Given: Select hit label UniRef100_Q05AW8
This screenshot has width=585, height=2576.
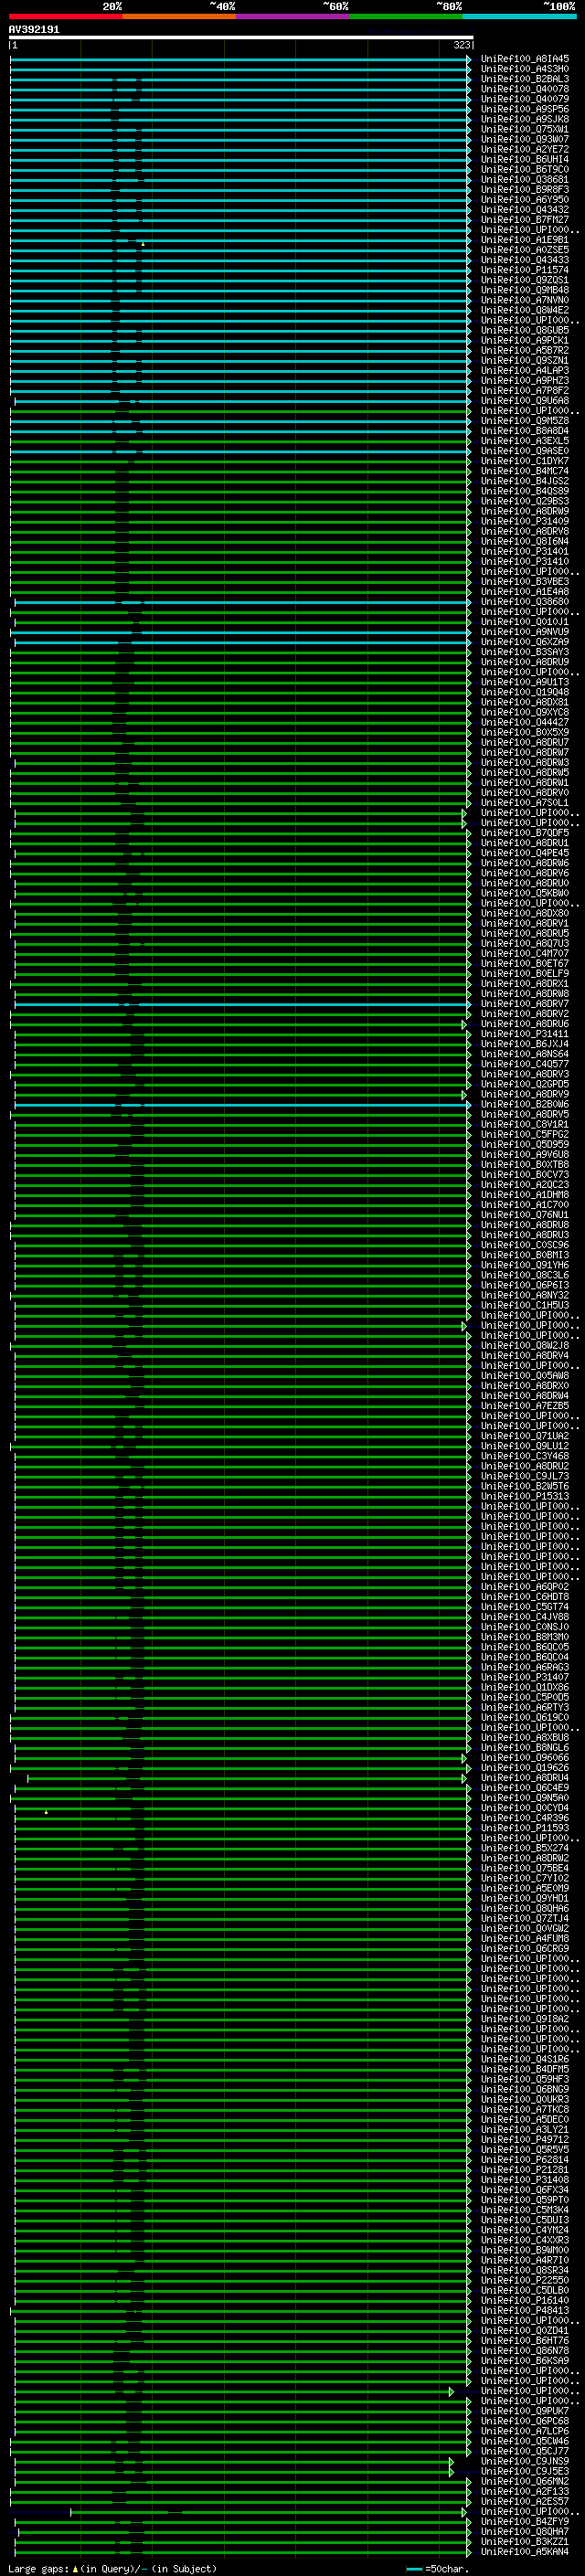Looking at the screenshot, I should (524, 1376).
